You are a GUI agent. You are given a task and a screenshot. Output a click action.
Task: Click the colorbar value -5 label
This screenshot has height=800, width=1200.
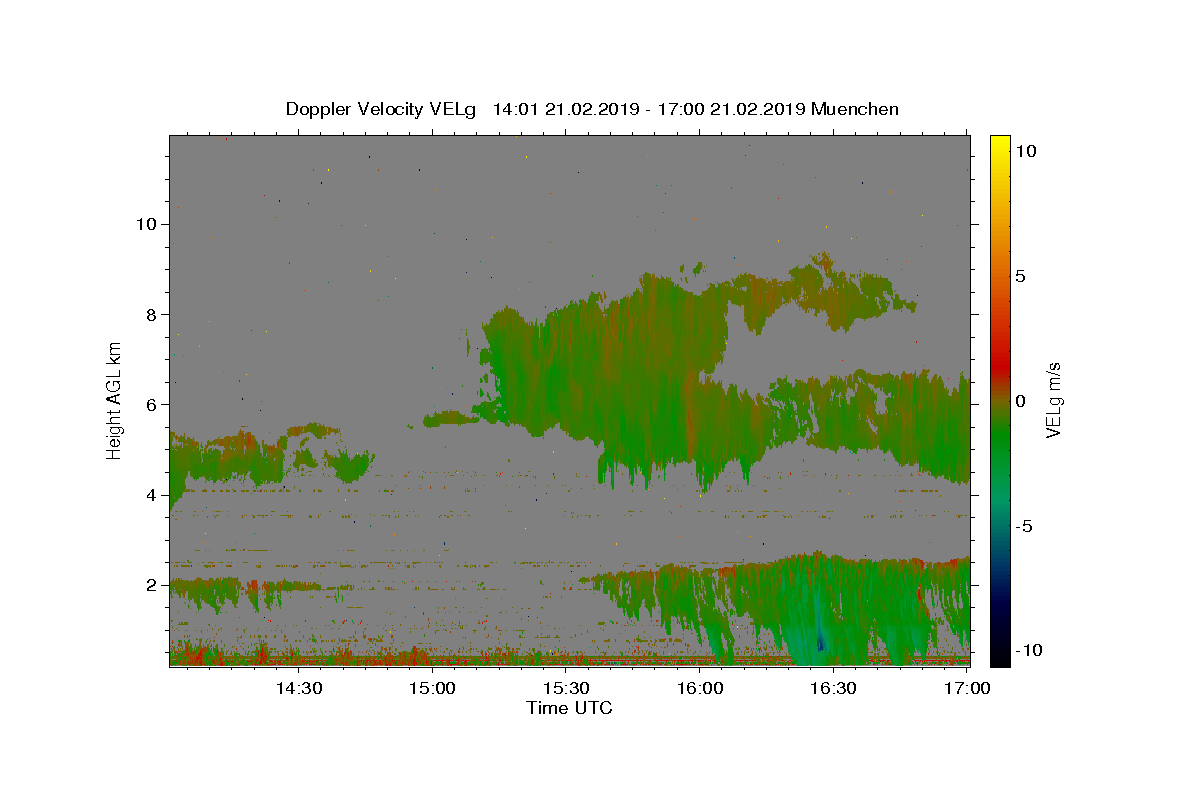1024,526
